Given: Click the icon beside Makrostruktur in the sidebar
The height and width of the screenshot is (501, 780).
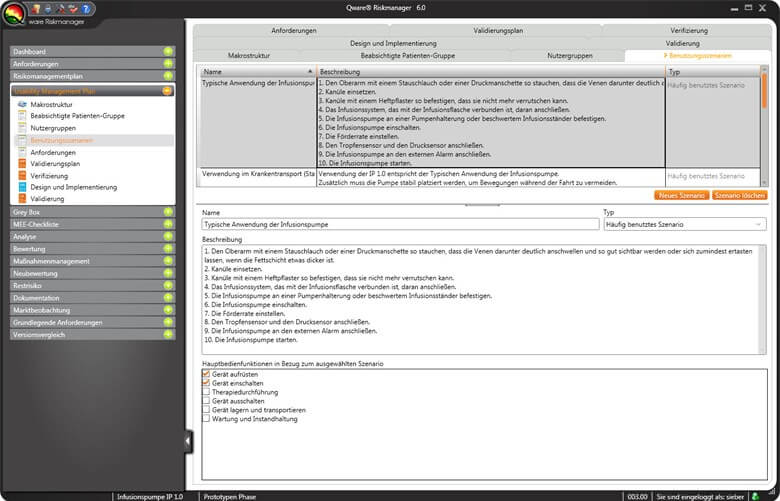Looking at the screenshot, I should 22,104.
